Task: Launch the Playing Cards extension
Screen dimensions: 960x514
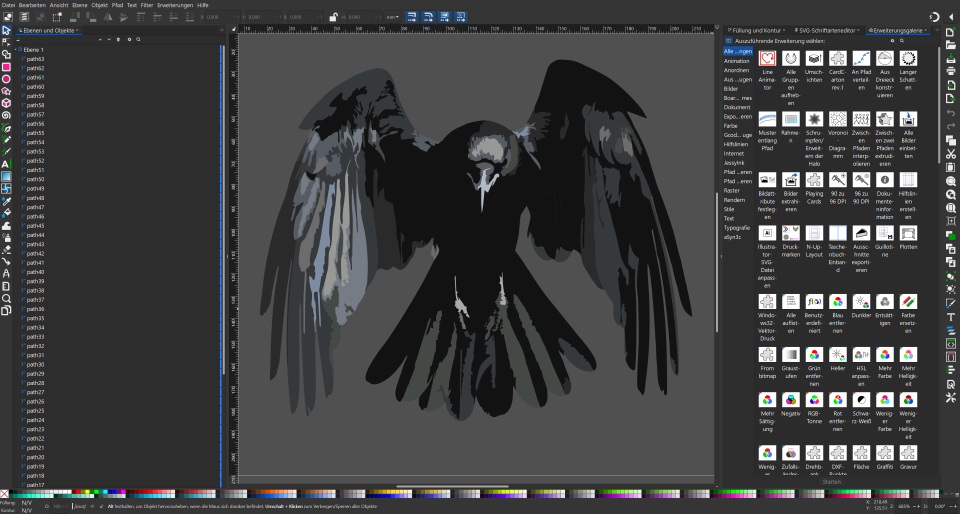Action: pos(813,182)
